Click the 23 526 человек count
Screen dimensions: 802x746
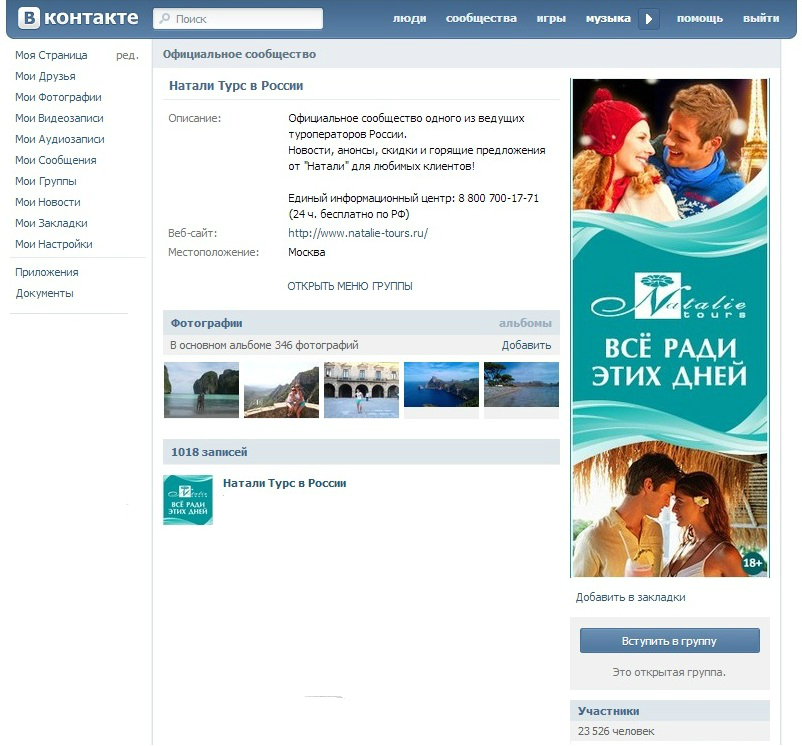coord(616,731)
